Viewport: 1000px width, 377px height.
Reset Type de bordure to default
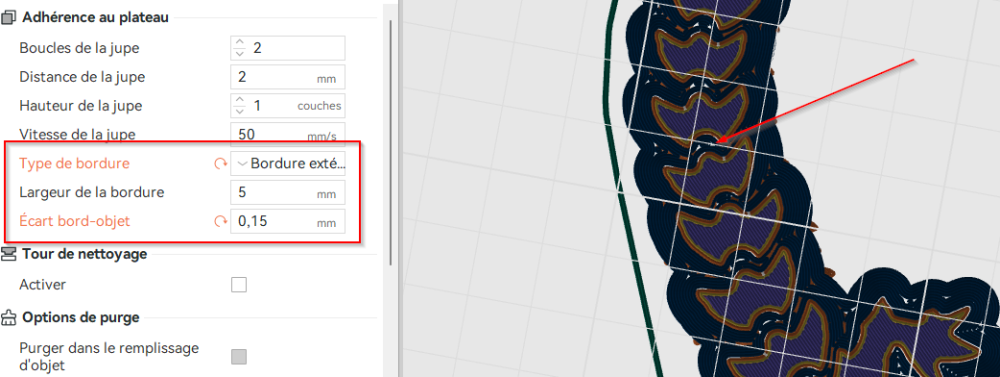tap(221, 164)
